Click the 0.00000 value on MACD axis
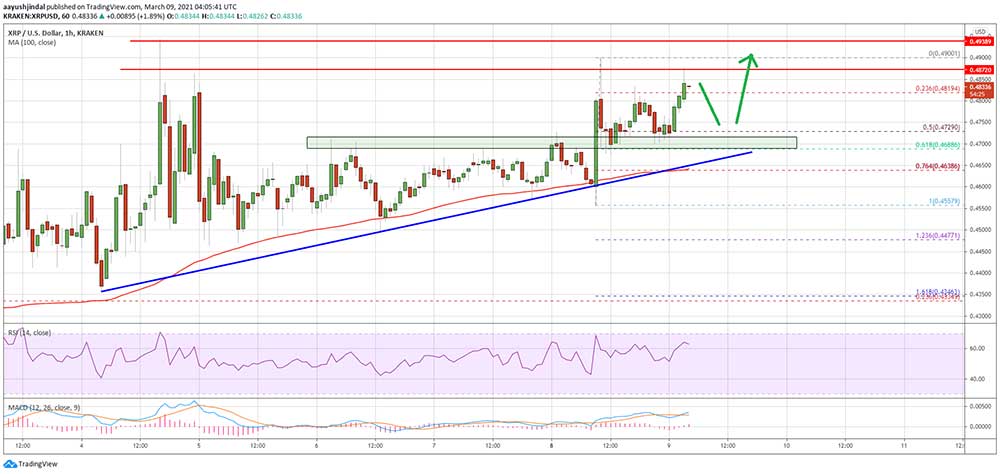Viewport: 1000px width, 474px height. (x=979, y=427)
